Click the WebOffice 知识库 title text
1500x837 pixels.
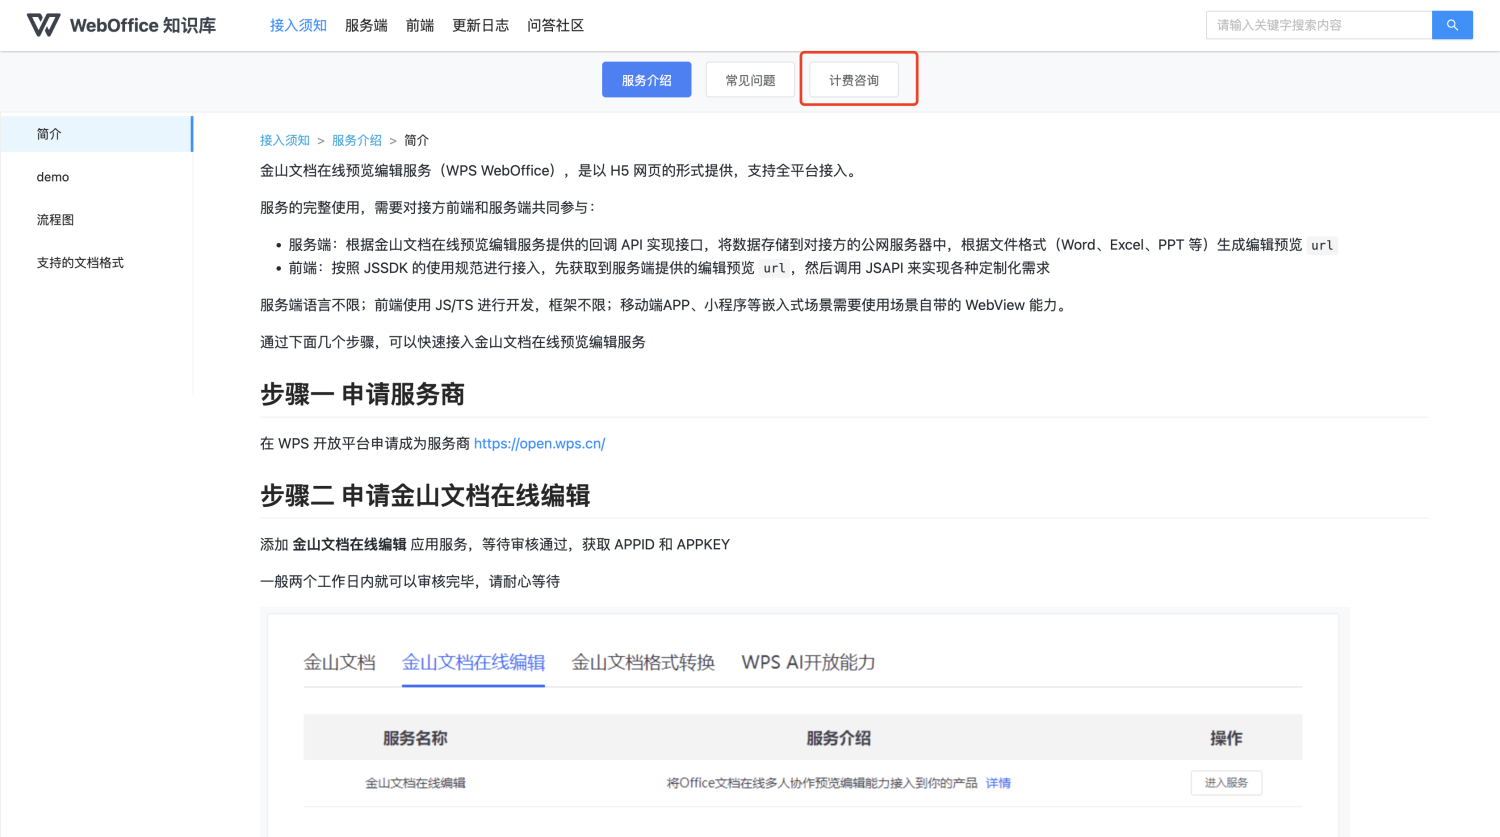[x=143, y=25]
